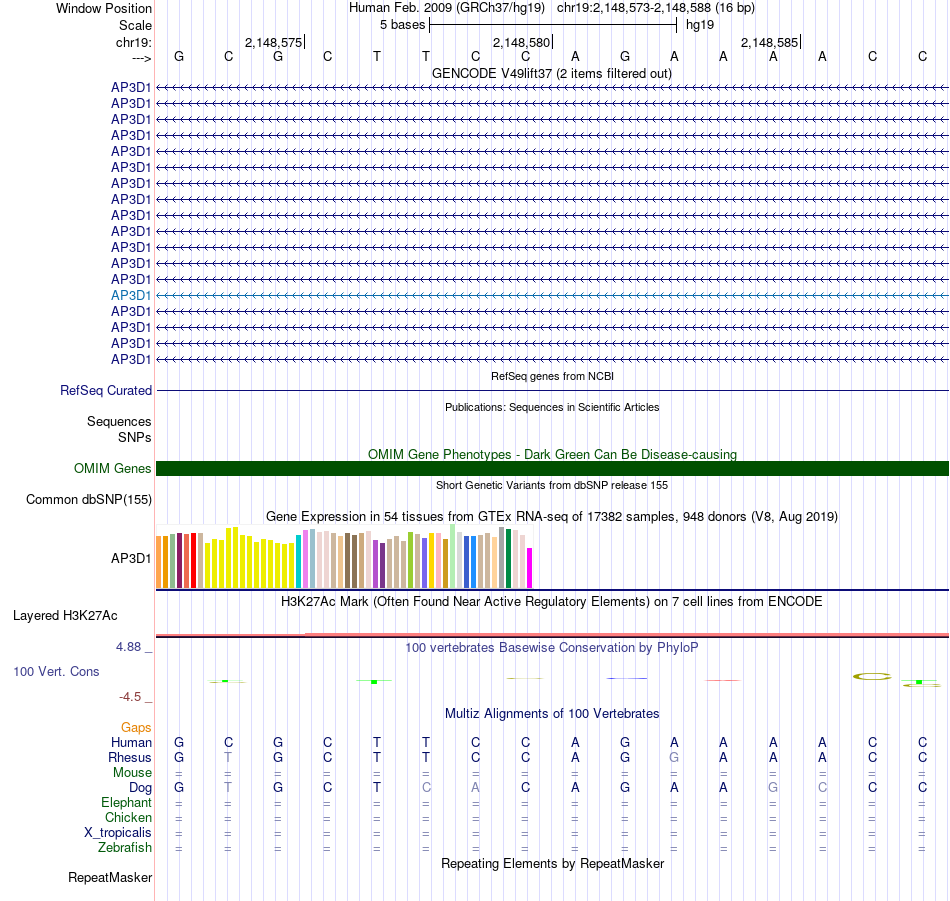The height and width of the screenshot is (901, 950).
Task: Select the Layered H3K27Ac label
Action: click(x=65, y=616)
